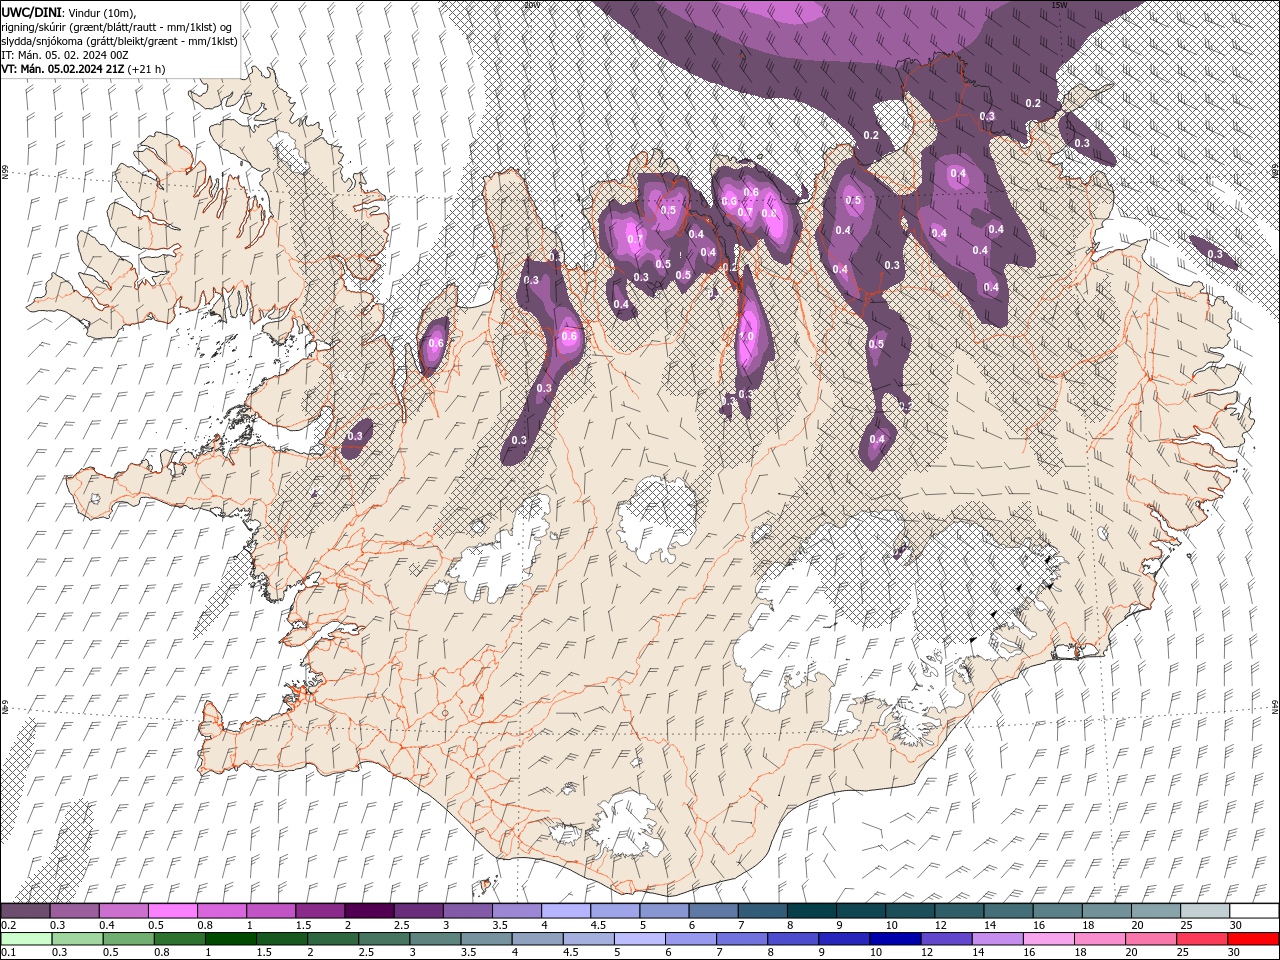The height and width of the screenshot is (960, 1280).
Task: Pick the bright red rain swatch after 30
Action: 1254,939
